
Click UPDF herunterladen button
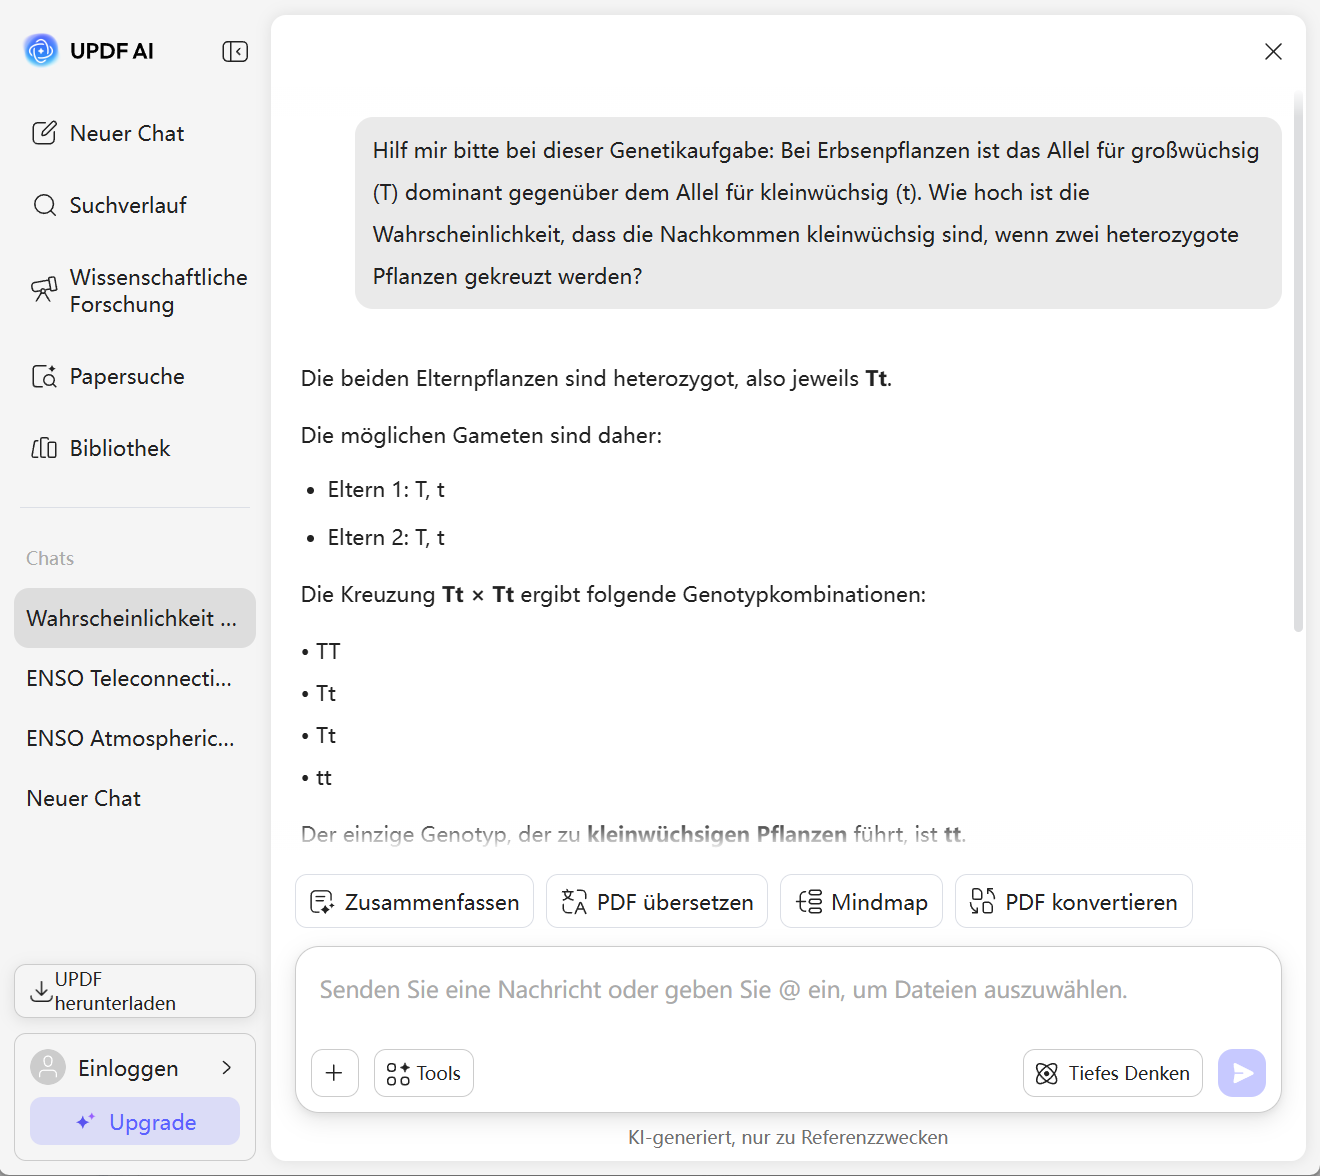click(x=135, y=991)
